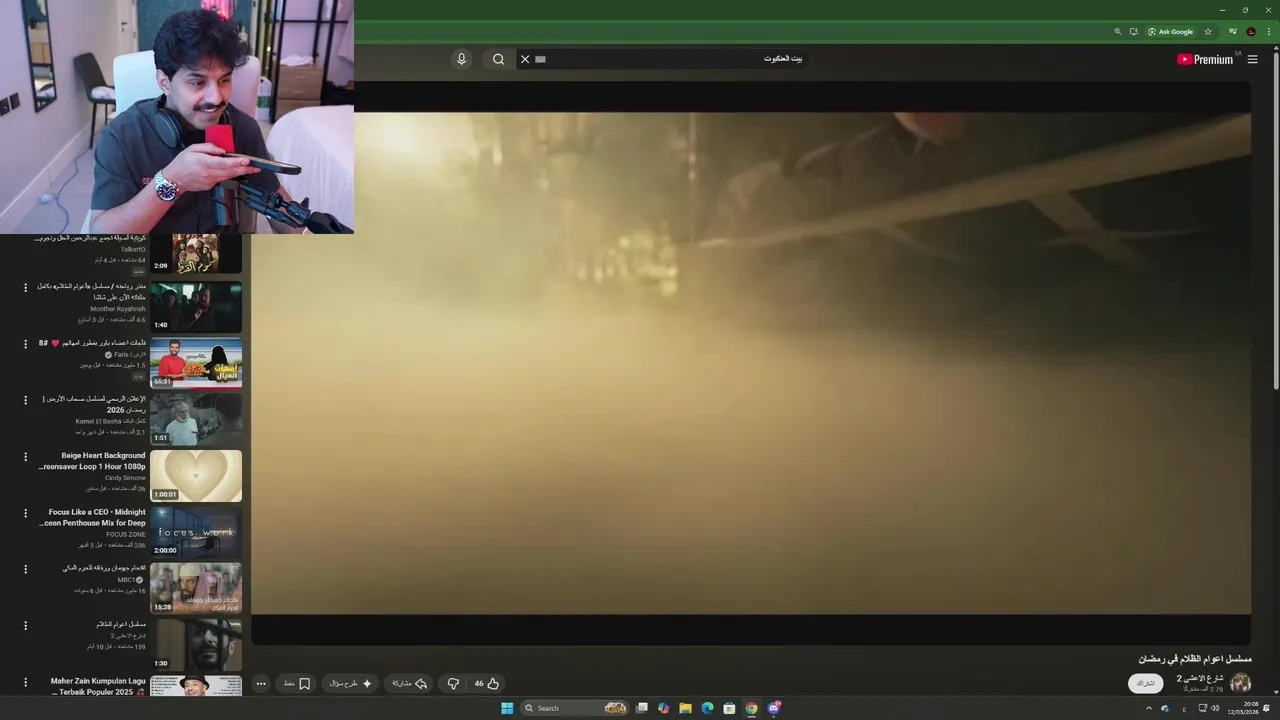Open the video title مسلسل اعوام الظلام في رمضان
This screenshot has height=720, width=1280.
coord(1194,659)
